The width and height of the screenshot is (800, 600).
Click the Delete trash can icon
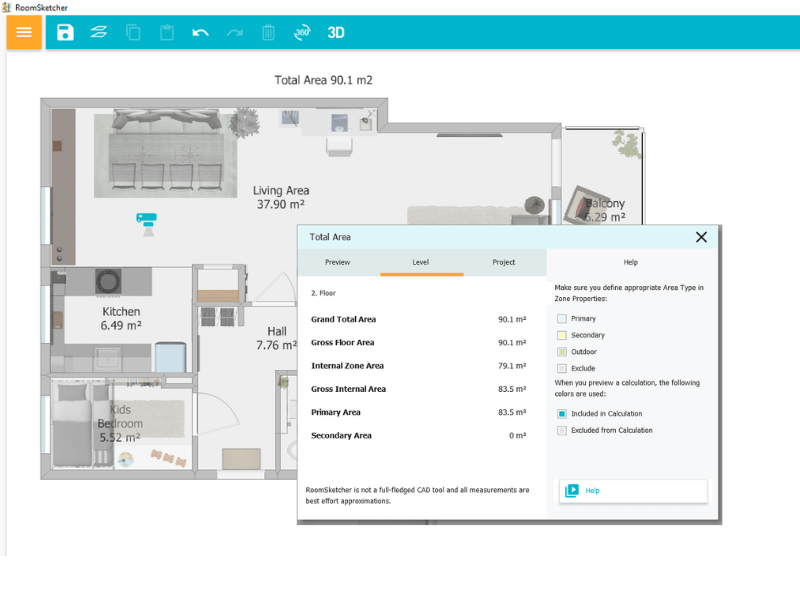(268, 32)
